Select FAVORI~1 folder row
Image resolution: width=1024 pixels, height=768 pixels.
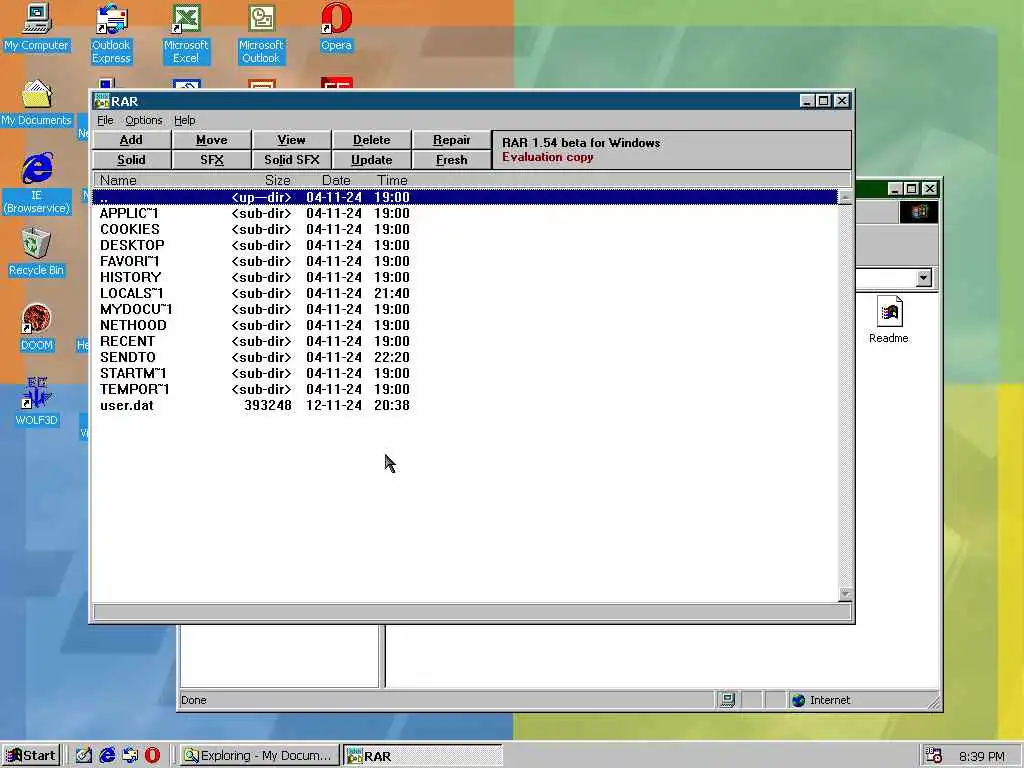coord(464,261)
